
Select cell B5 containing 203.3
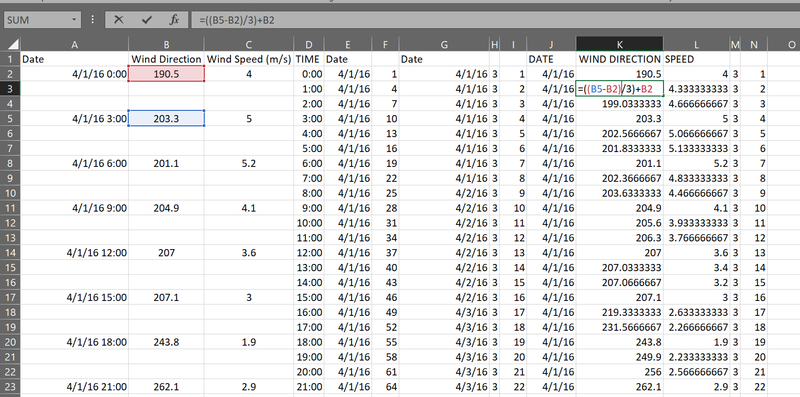(x=166, y=119)
